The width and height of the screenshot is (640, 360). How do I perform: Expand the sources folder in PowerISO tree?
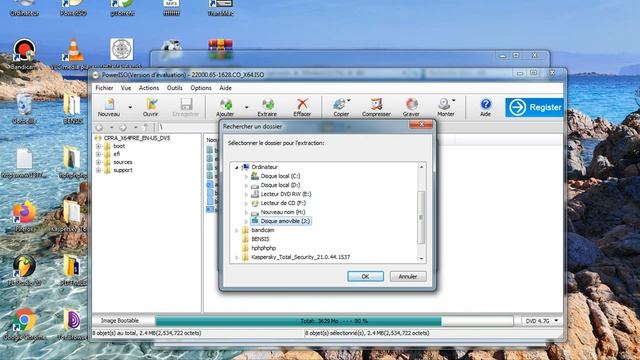click(x=98, y=162)
